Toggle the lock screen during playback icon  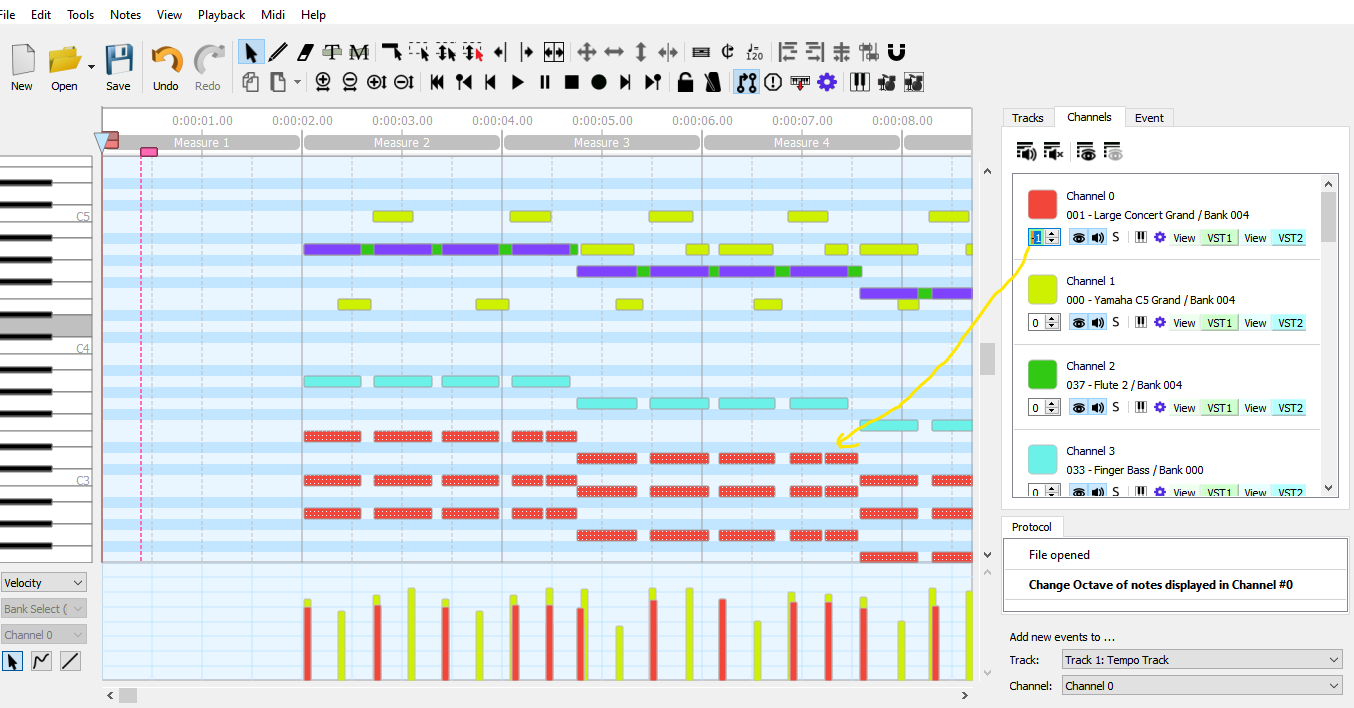[x=686, y=82]
